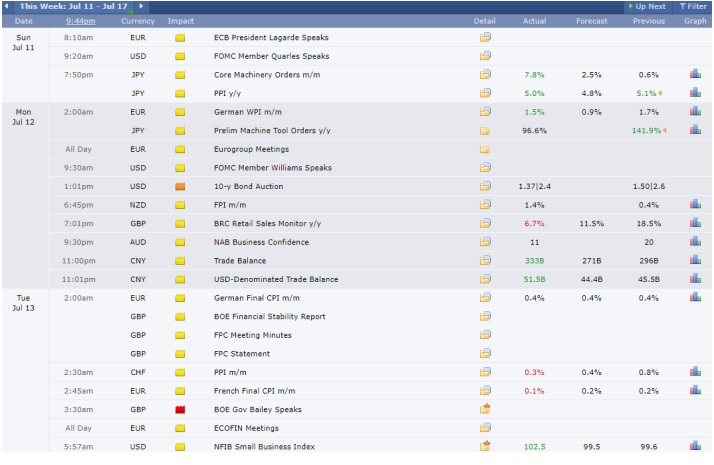Open detail folder for ECOFIN Meetings
This screenshot has width=714, height=465.
(x=485, y=428)
